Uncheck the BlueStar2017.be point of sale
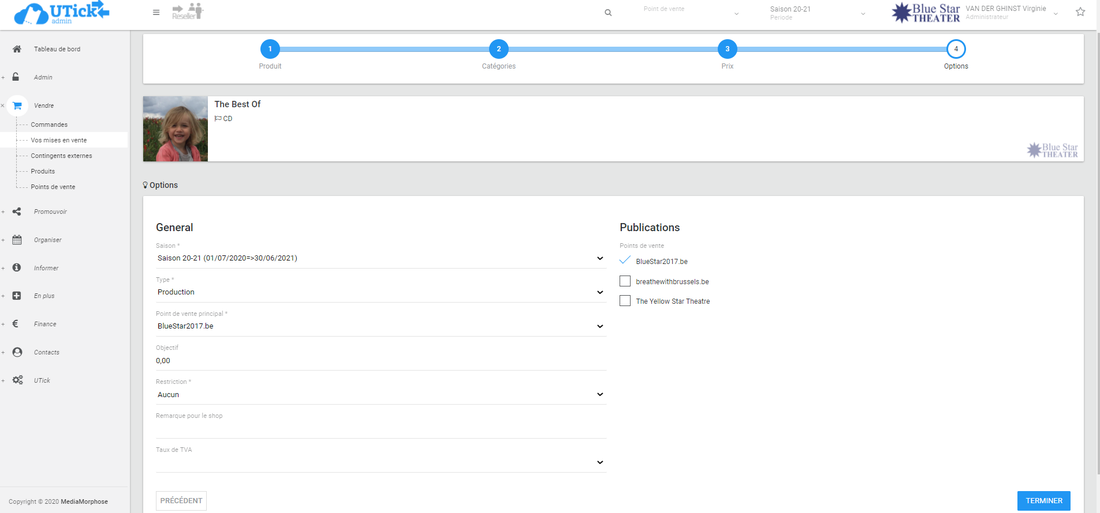This screenshot has height=513, width=1100. [625, 261]
